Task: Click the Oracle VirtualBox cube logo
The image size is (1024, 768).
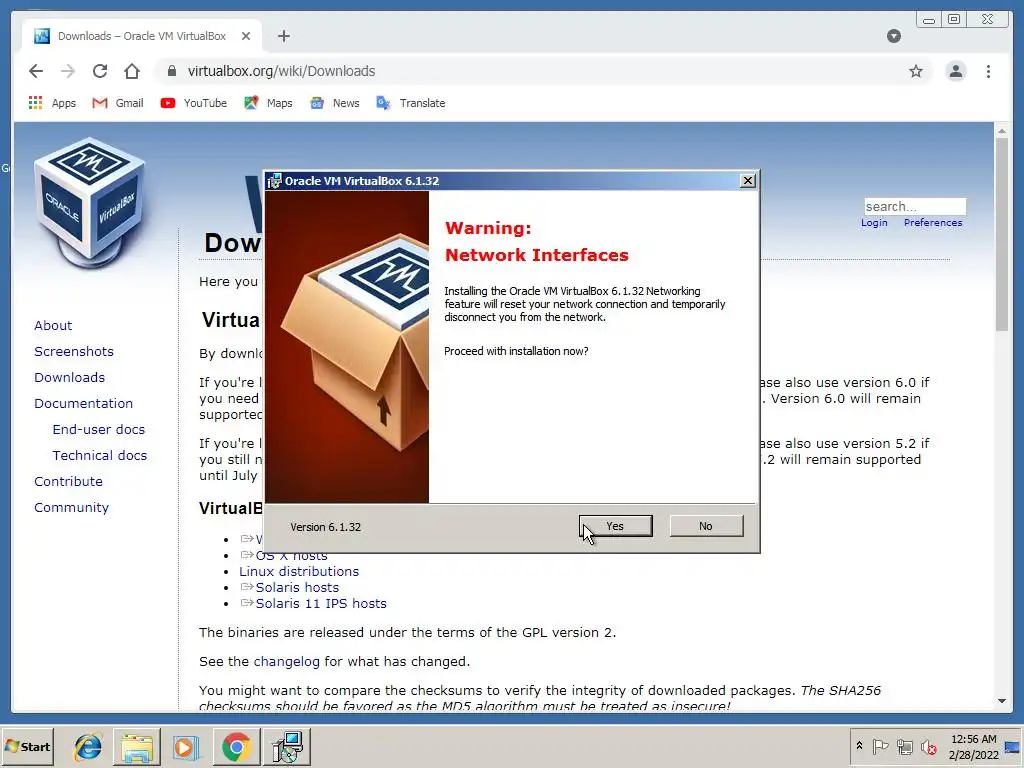Action: coord(89,202)
